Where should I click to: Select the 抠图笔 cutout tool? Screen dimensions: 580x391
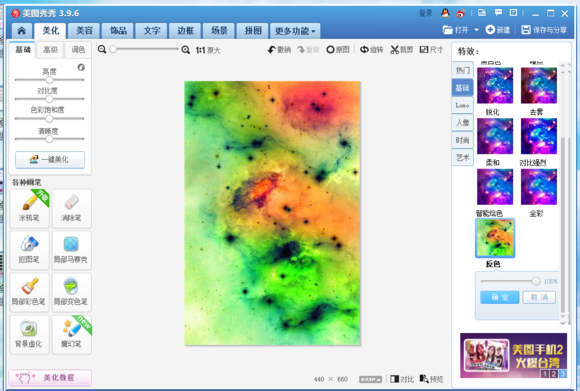pos(29,250)
